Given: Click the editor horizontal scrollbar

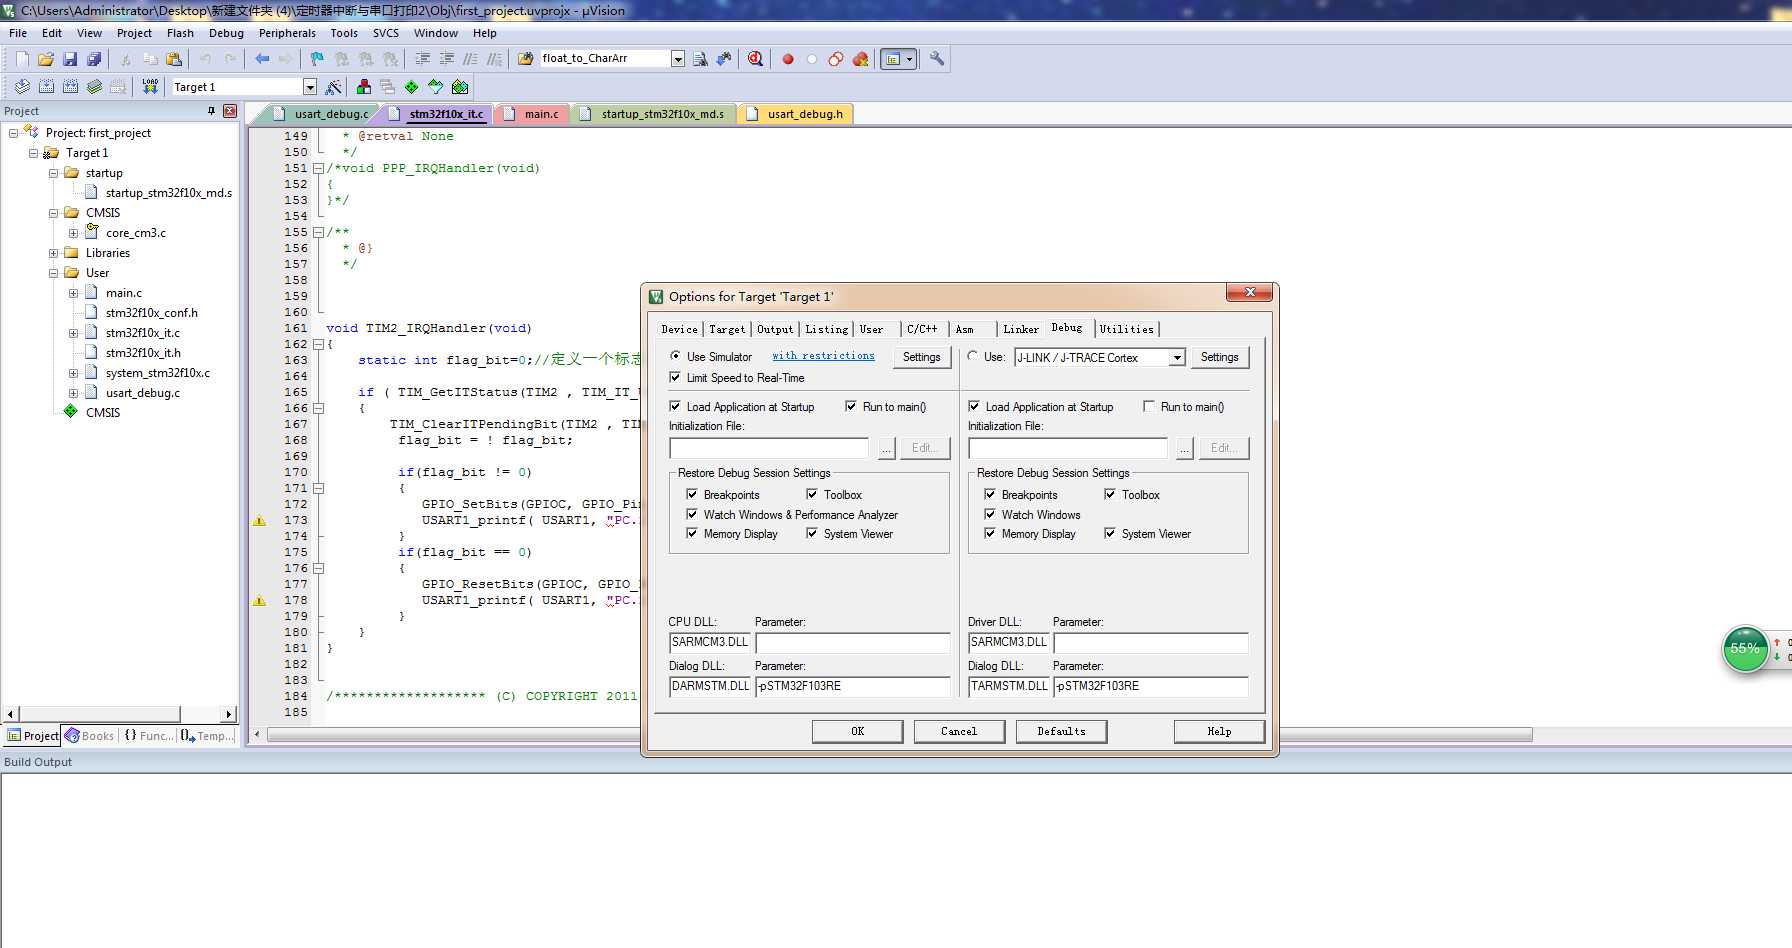Looking at the screenshot, I should point(900,735).
